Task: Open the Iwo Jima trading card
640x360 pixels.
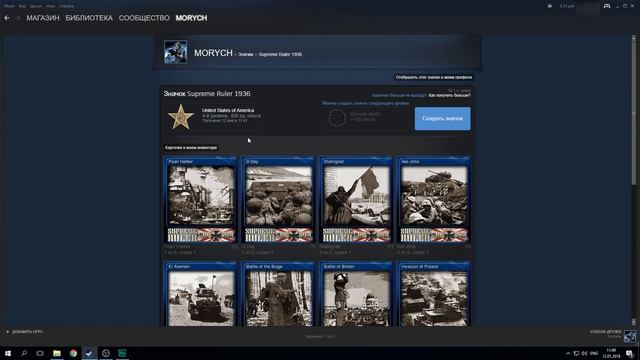Action: pos(433,200)
